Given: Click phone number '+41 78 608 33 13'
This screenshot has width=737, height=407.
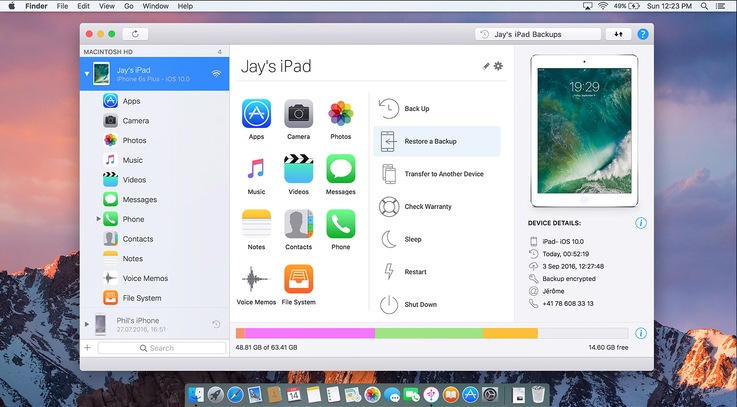Looking at the screenshot, I should 568,304.
